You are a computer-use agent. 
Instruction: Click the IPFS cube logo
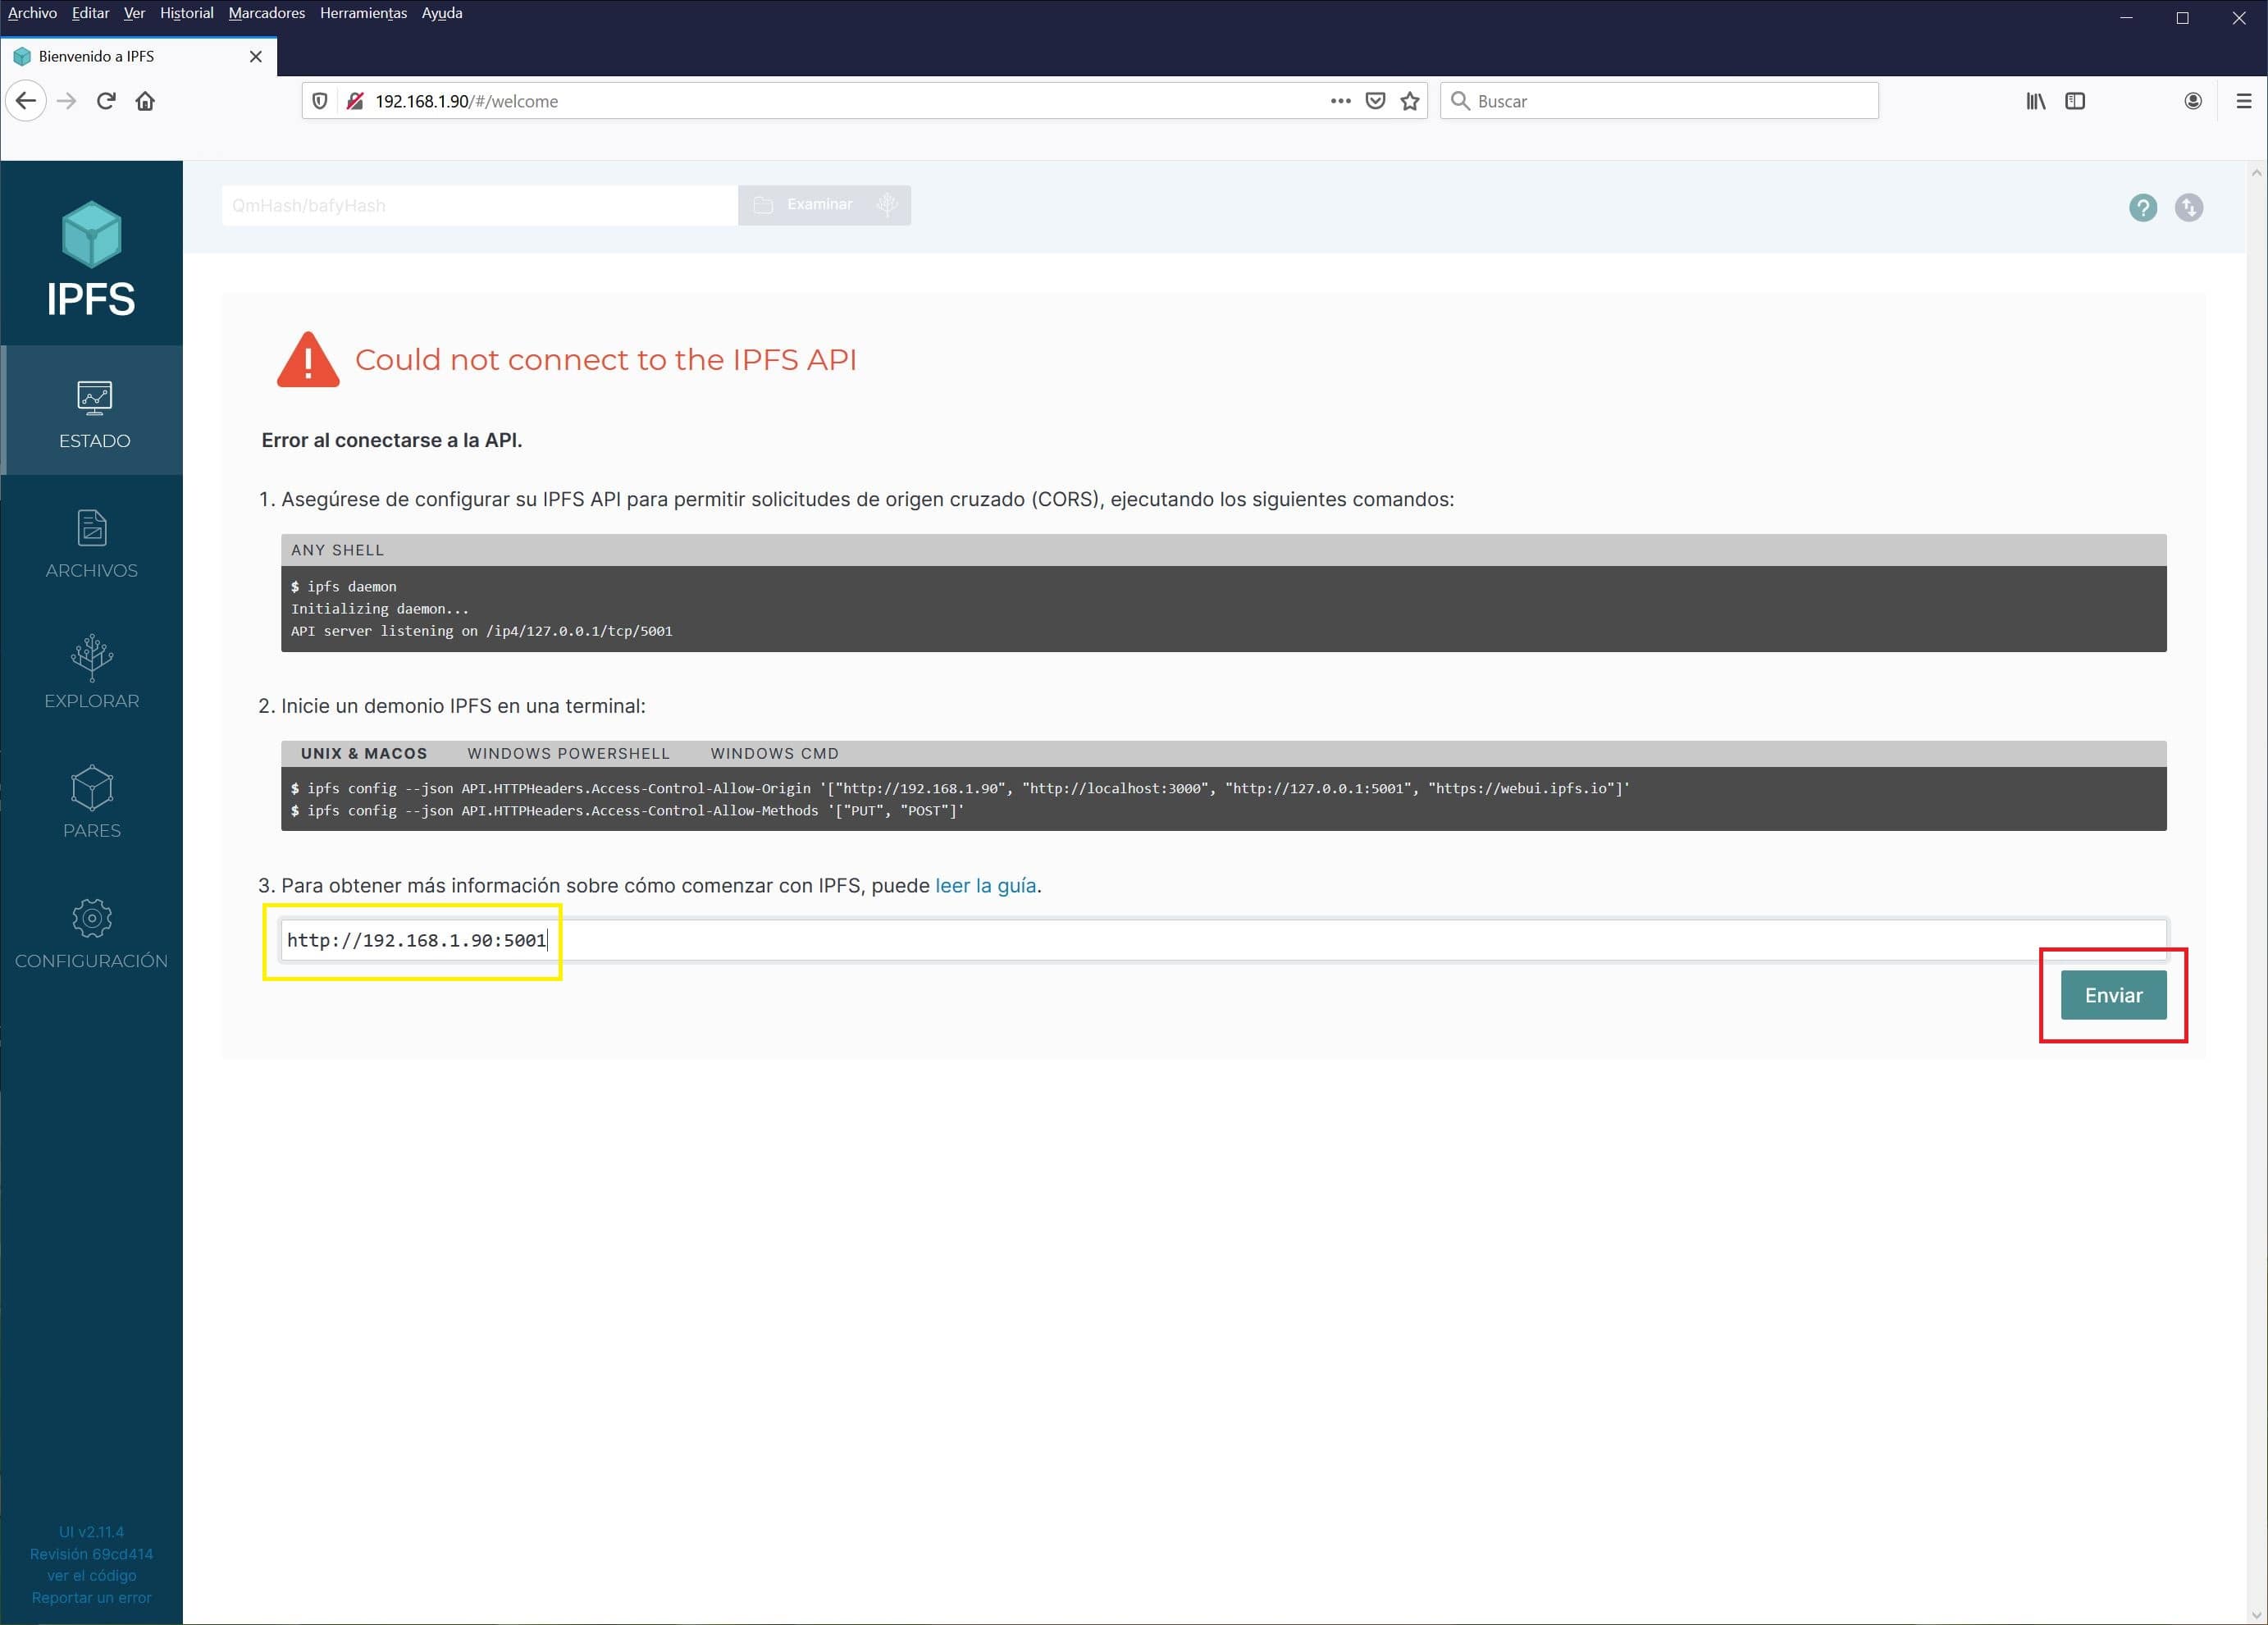(x=91, y=235)
